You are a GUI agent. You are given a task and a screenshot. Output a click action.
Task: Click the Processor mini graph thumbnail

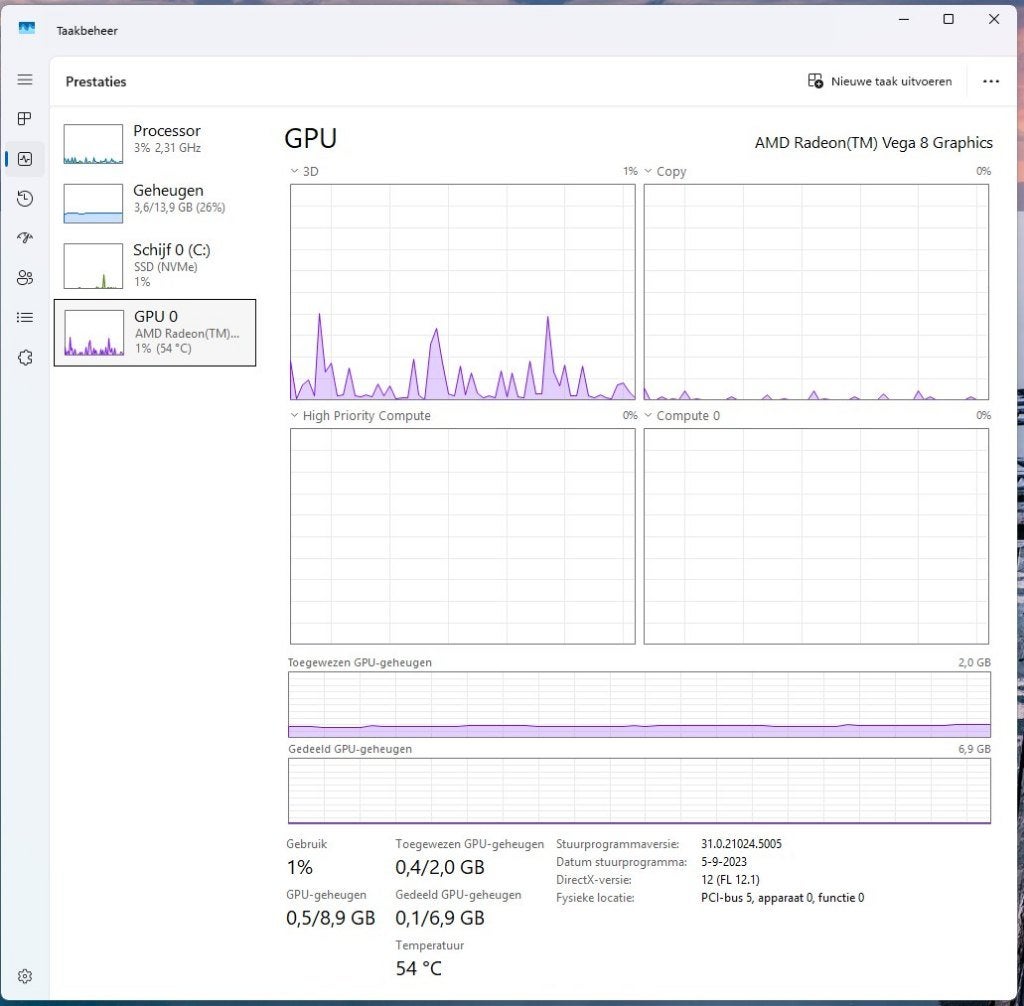pyautogui.click(x=93, y=144)
